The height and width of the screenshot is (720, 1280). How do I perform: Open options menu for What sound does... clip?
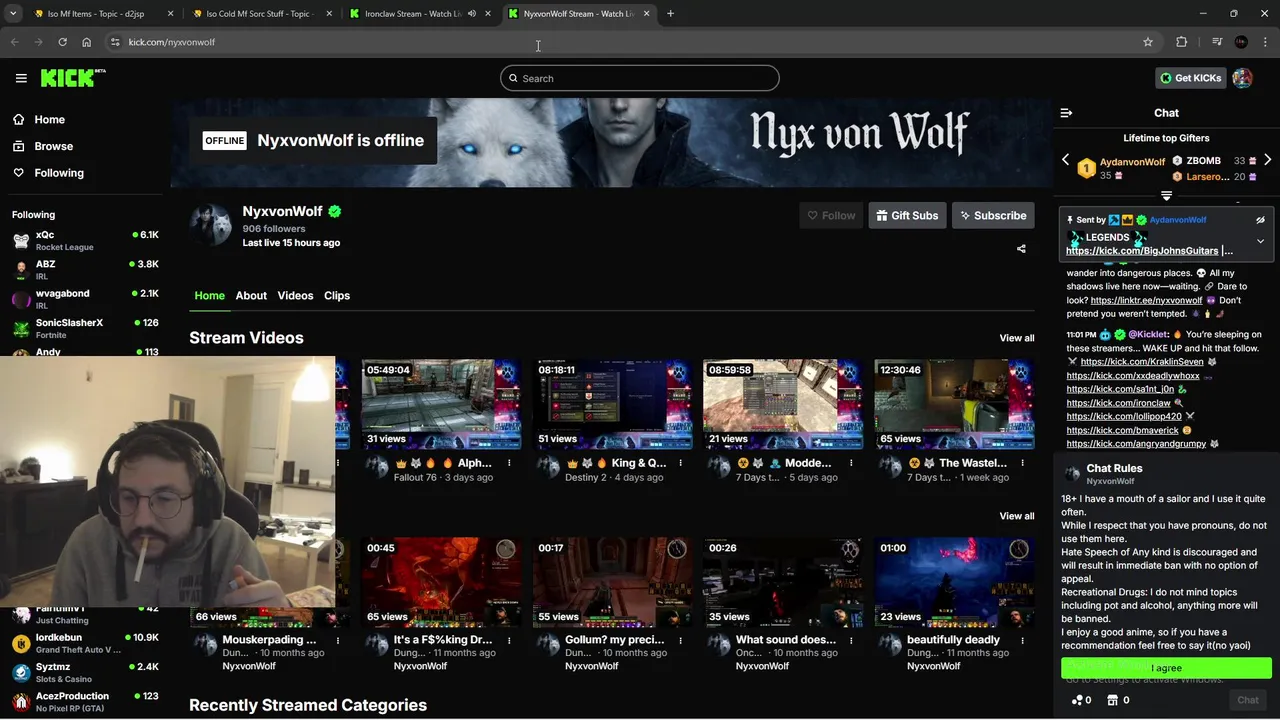point(851,640)
